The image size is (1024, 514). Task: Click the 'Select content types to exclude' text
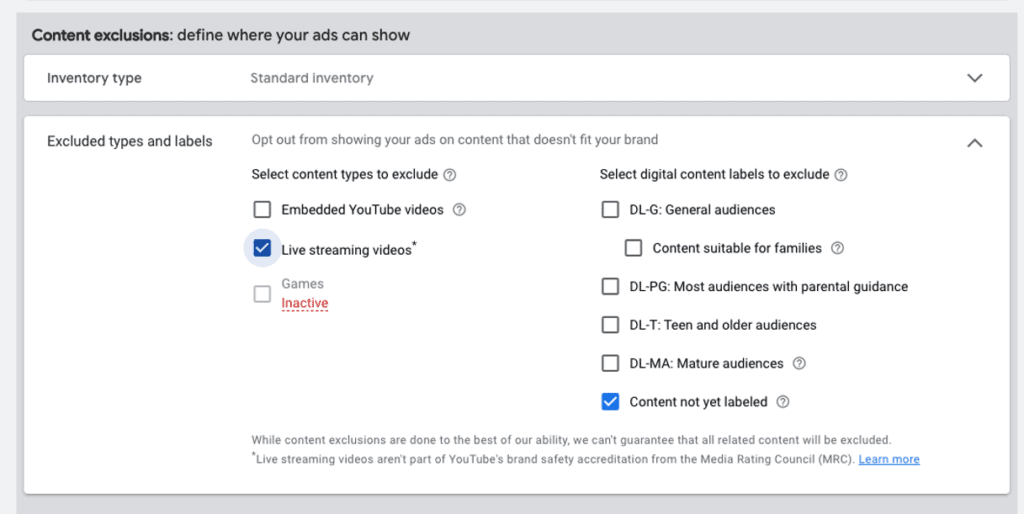click(344, 175)
